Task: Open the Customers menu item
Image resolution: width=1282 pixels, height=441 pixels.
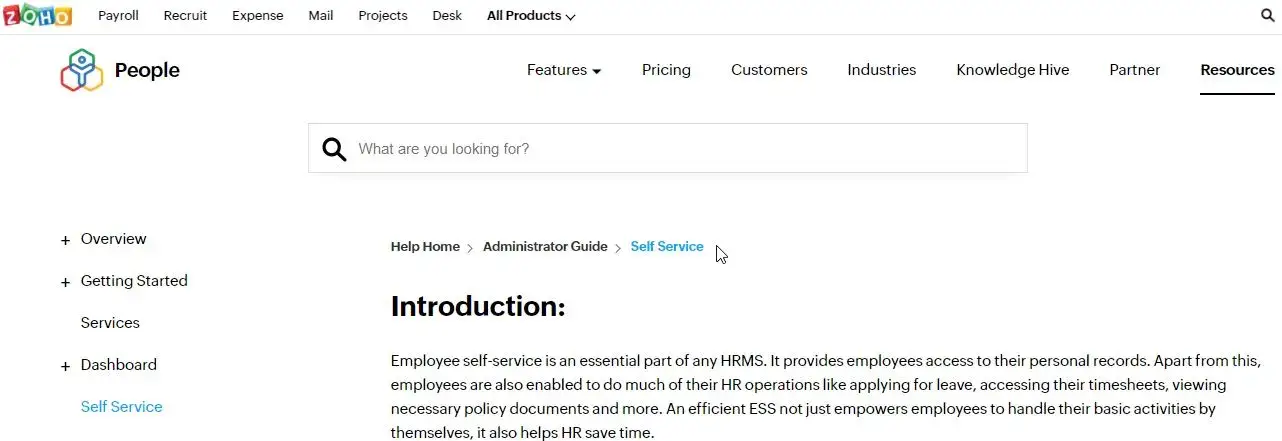Action: click(x=769, y=70)
